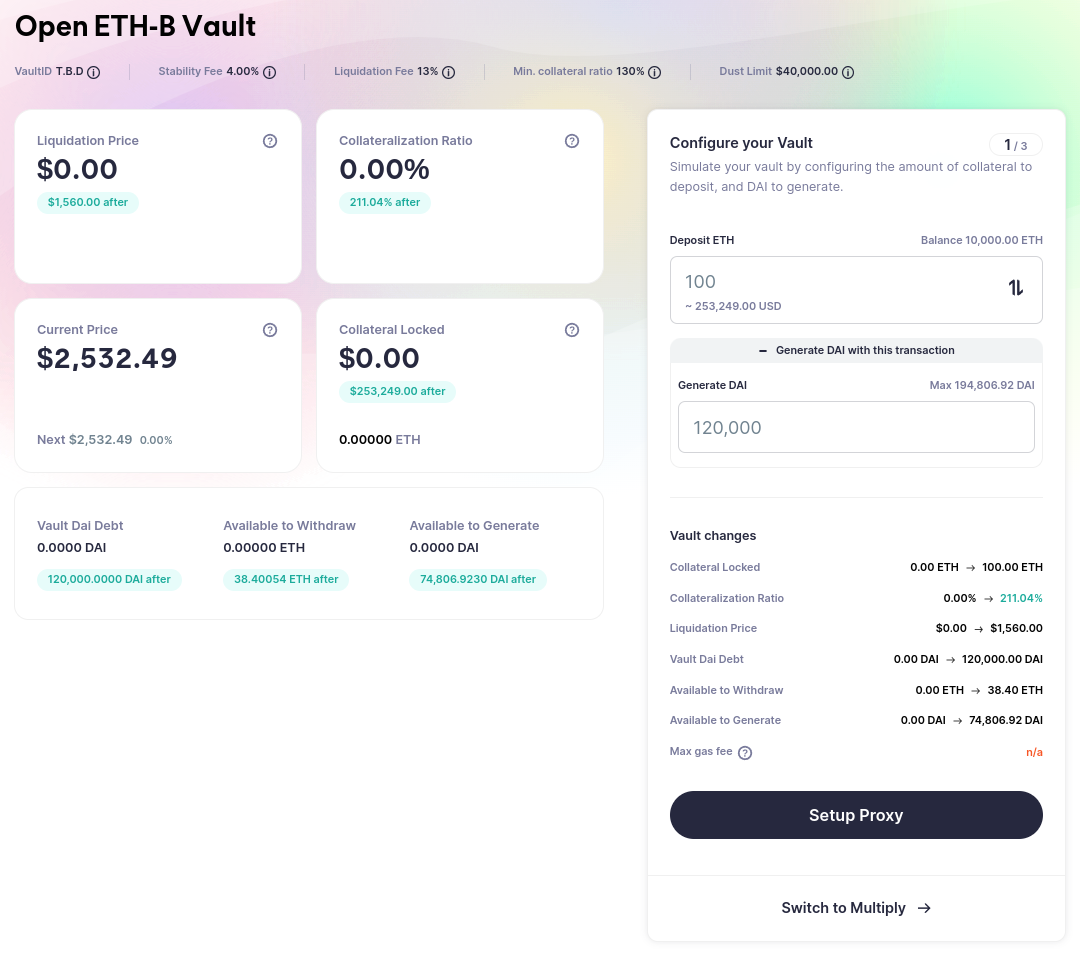Click the 120,000.0000 DAI after badge

click(x=109, y=579)
